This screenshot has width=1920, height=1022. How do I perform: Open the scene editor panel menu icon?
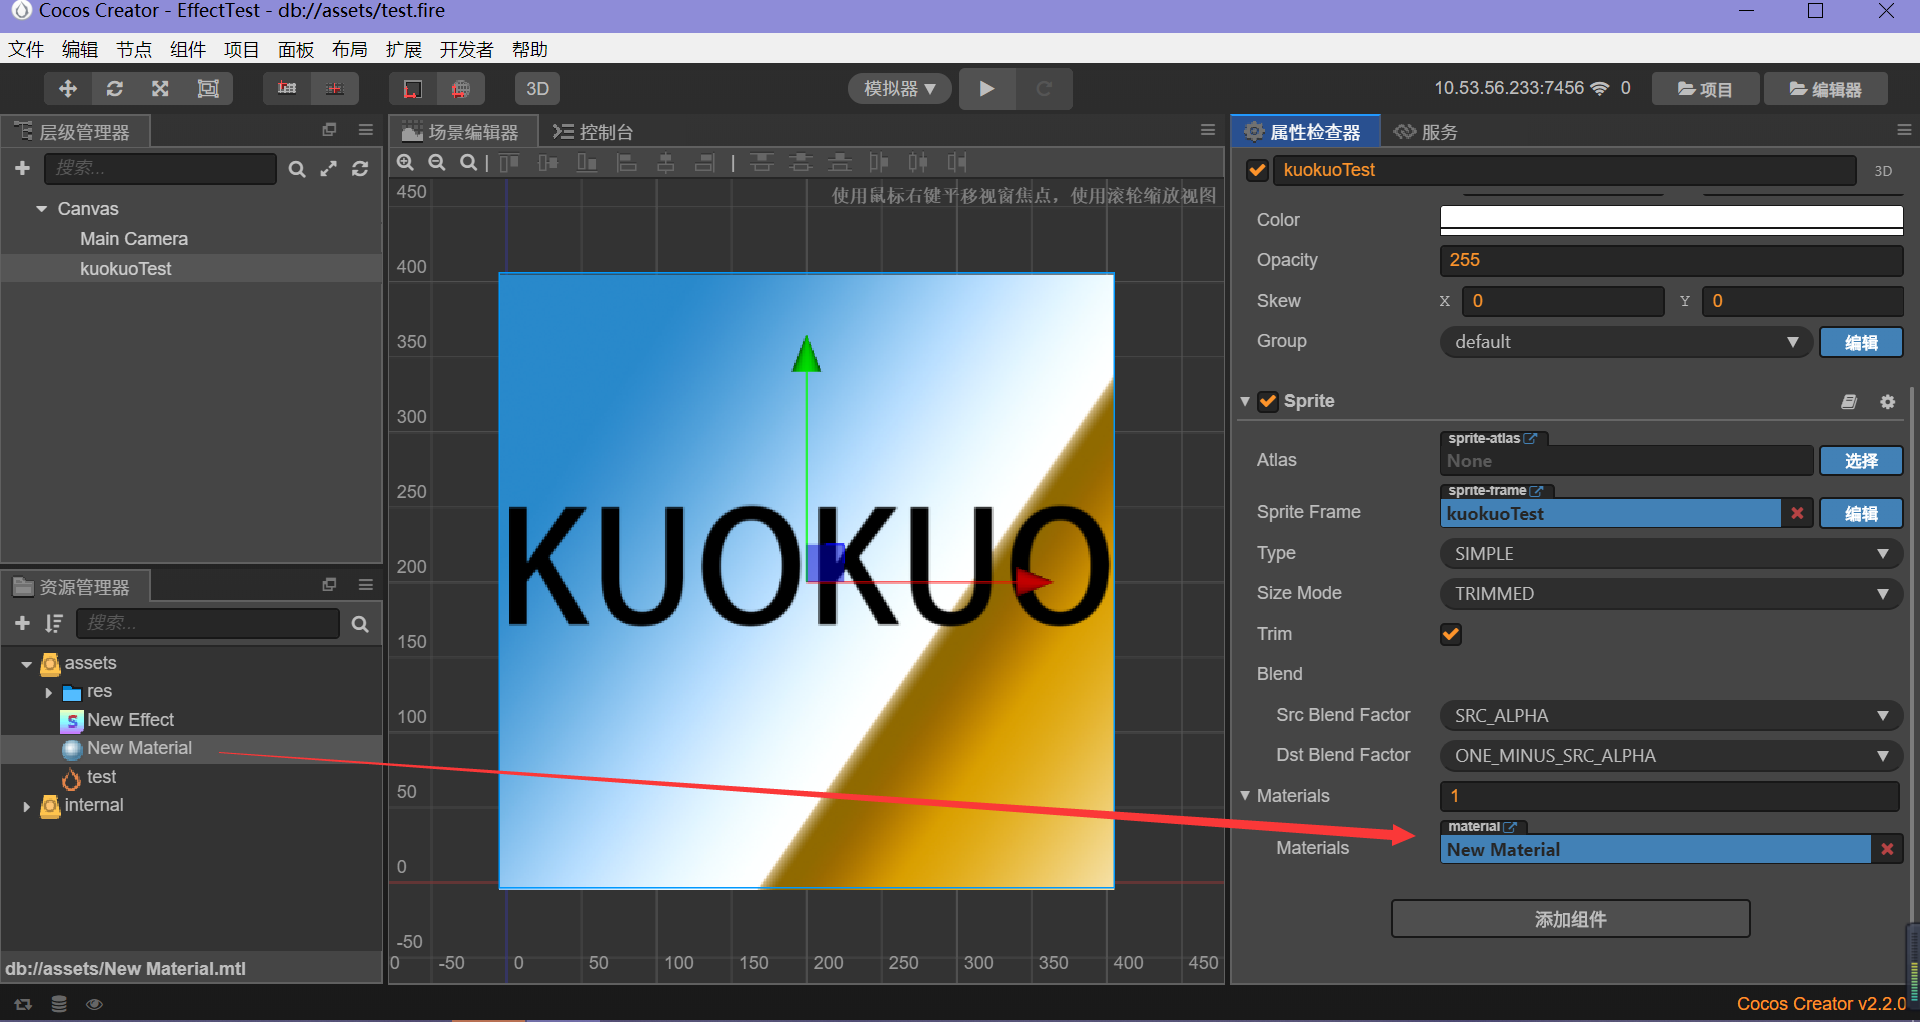1208,130
